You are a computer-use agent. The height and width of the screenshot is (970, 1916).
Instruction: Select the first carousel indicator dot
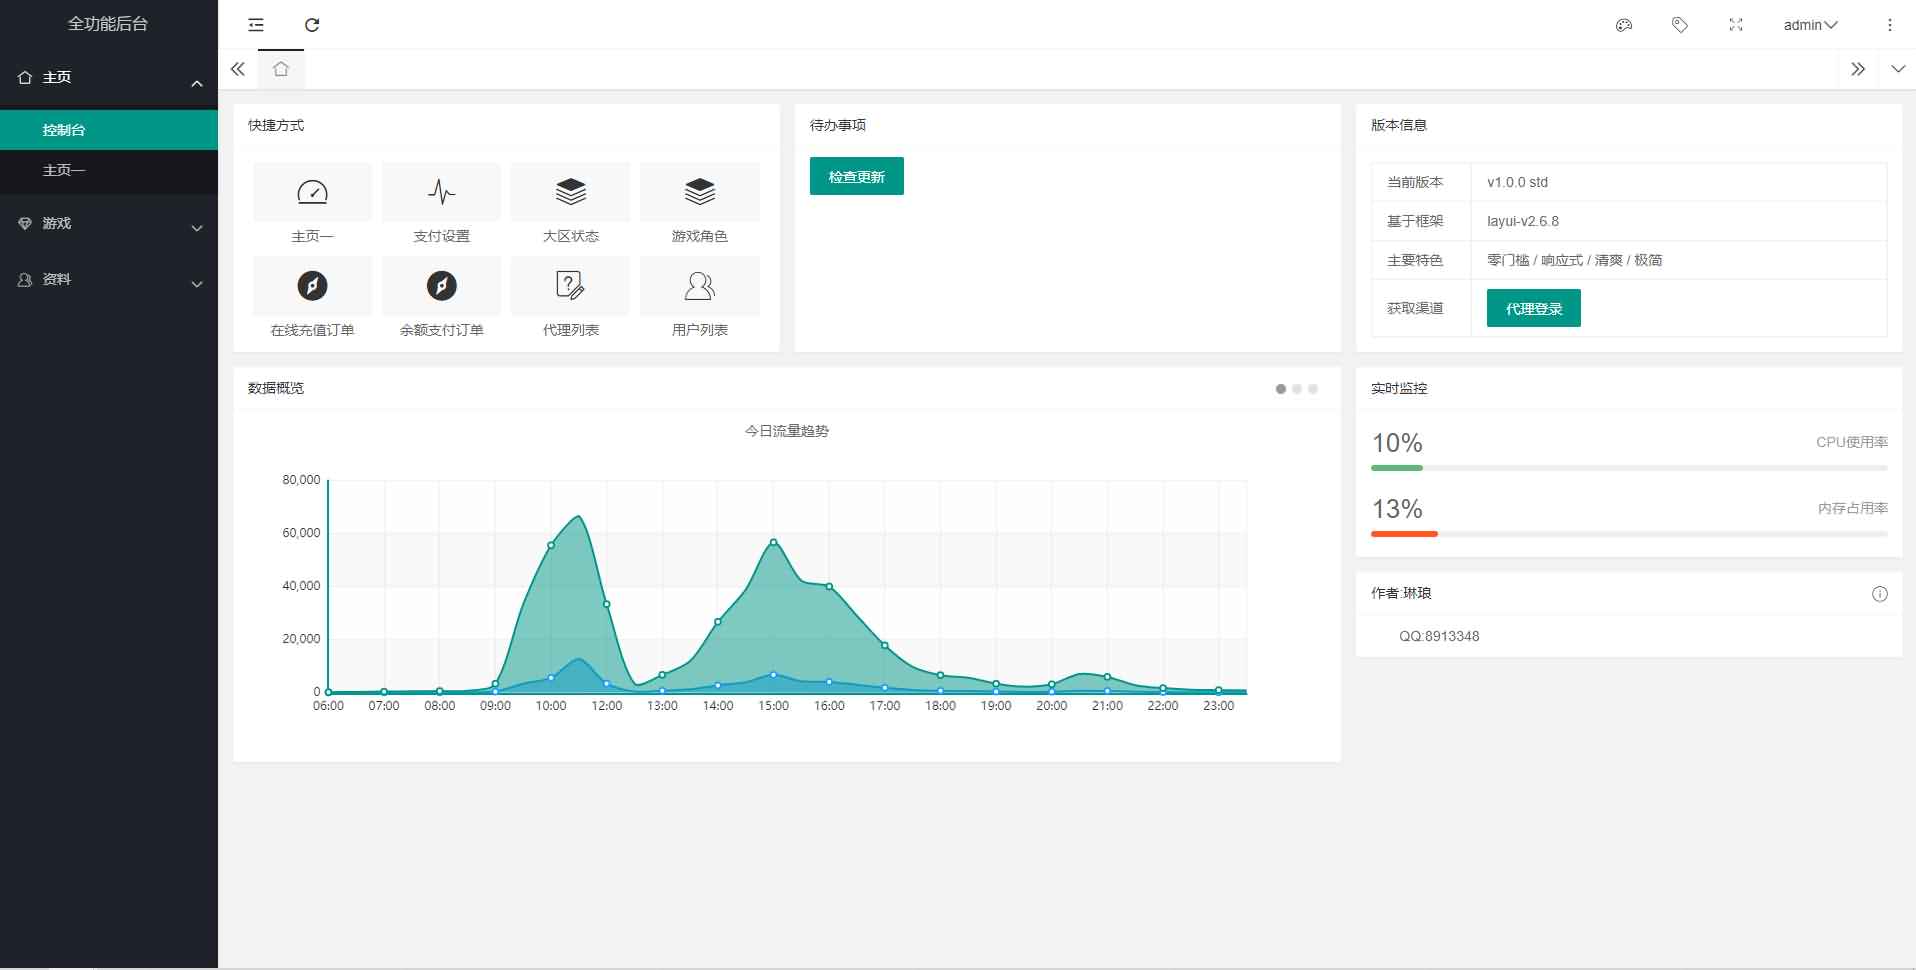tap(1281, 389)
